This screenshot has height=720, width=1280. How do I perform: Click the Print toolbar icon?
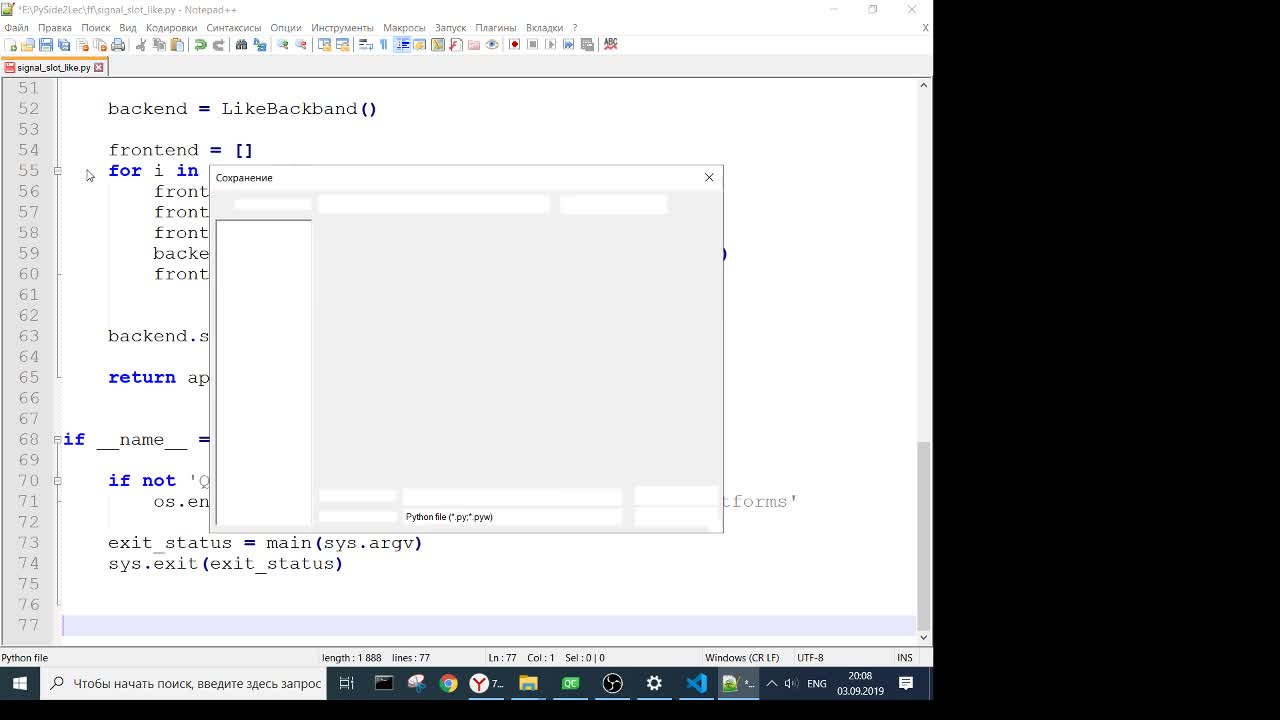(118, 44)
